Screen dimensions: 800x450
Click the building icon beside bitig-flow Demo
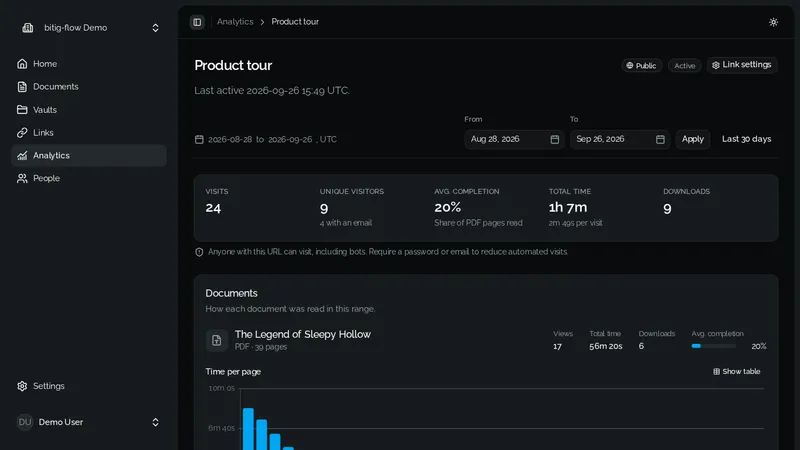[x=28, y=28]
